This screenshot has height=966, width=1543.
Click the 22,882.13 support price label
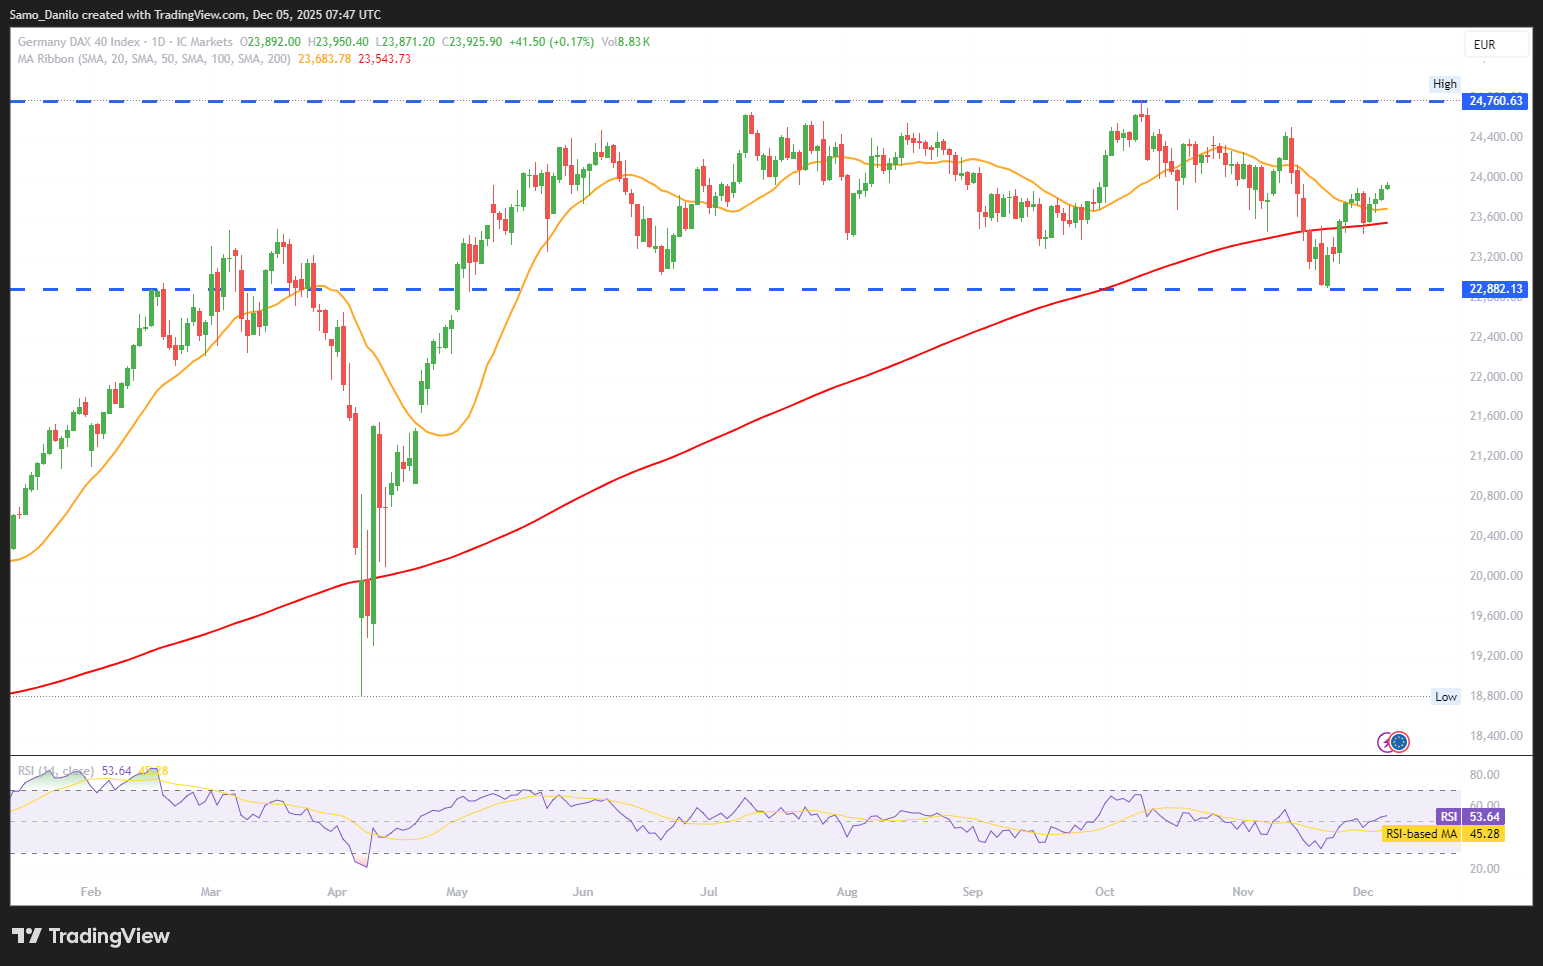tap(1495, 289)
